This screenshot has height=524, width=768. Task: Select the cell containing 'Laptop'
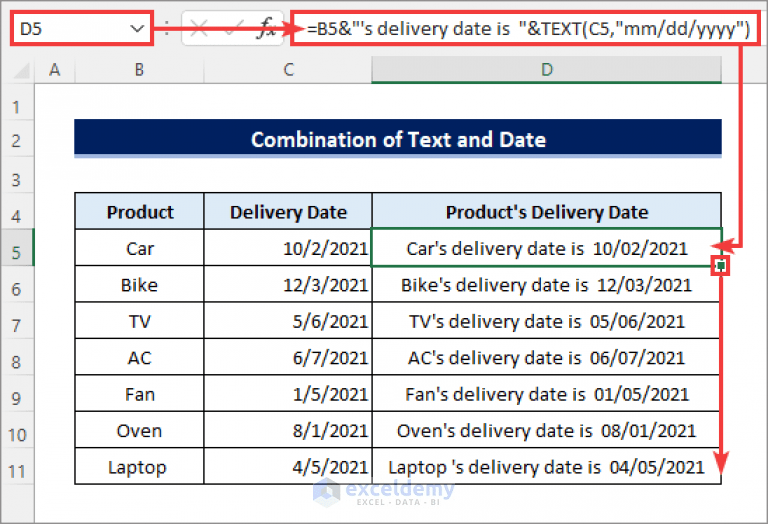[140, 467]
